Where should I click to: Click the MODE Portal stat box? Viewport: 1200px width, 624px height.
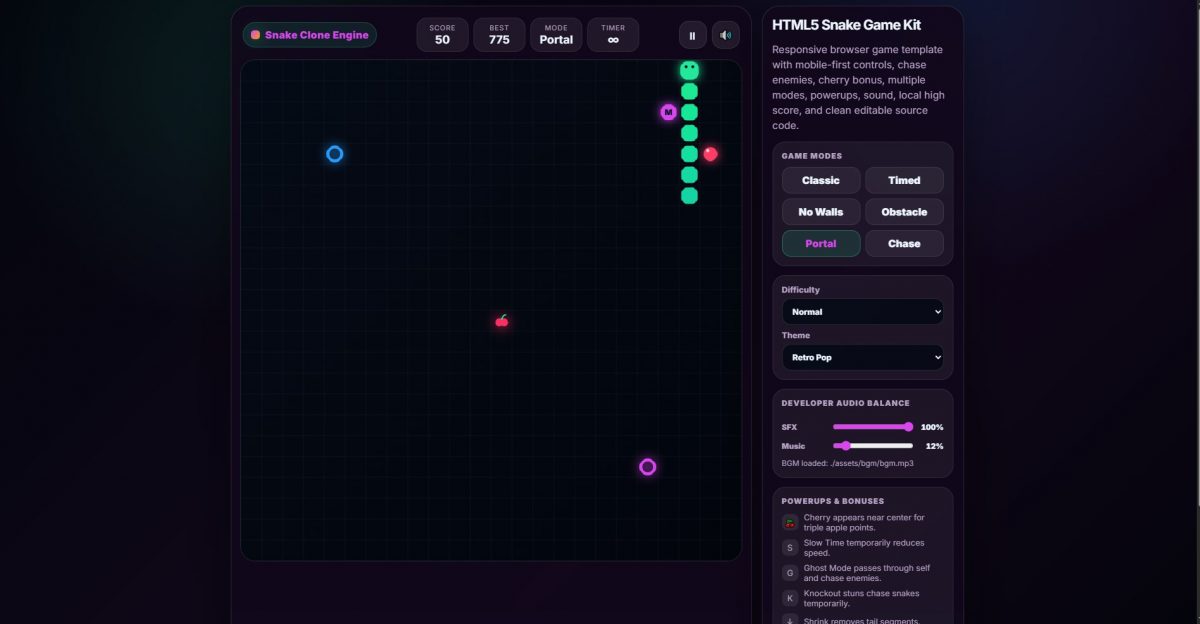(556, 35)
